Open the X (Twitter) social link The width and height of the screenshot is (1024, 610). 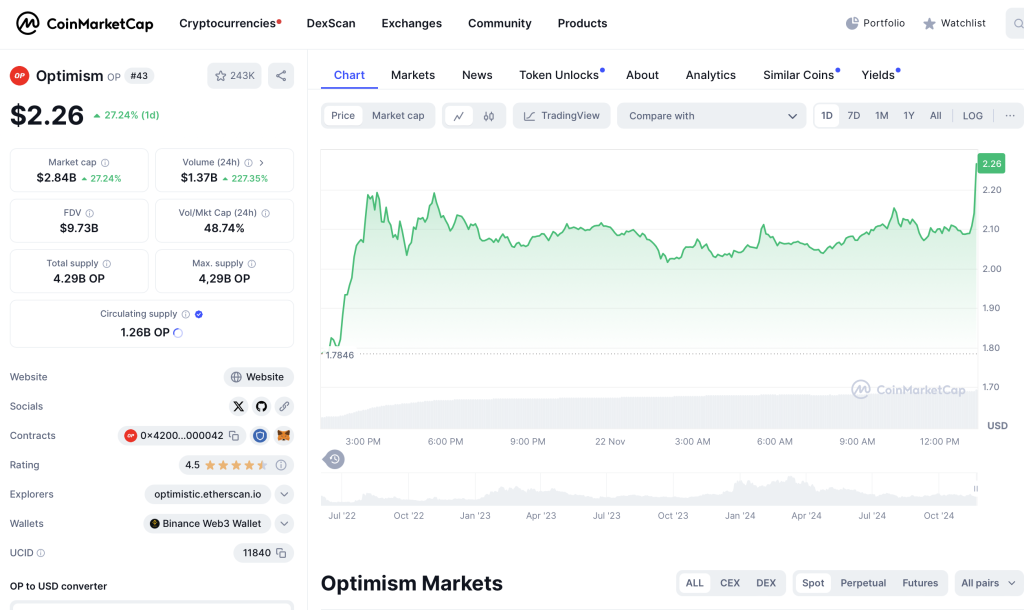pos(238,406)
